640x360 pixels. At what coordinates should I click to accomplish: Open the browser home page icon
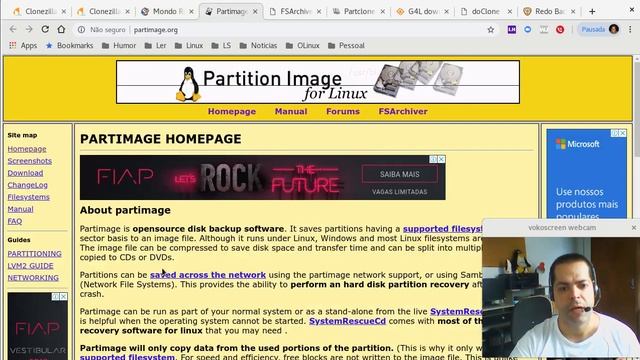coord(61,29)
